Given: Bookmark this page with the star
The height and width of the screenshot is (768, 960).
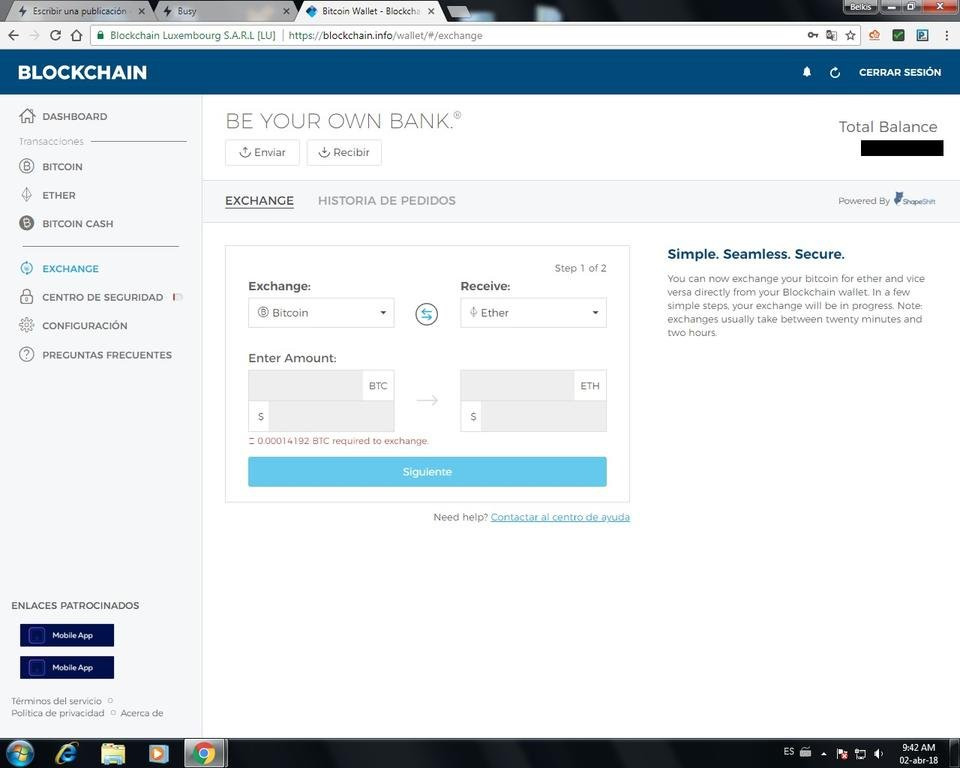Looking at the screenshot, I should (850, 36).
